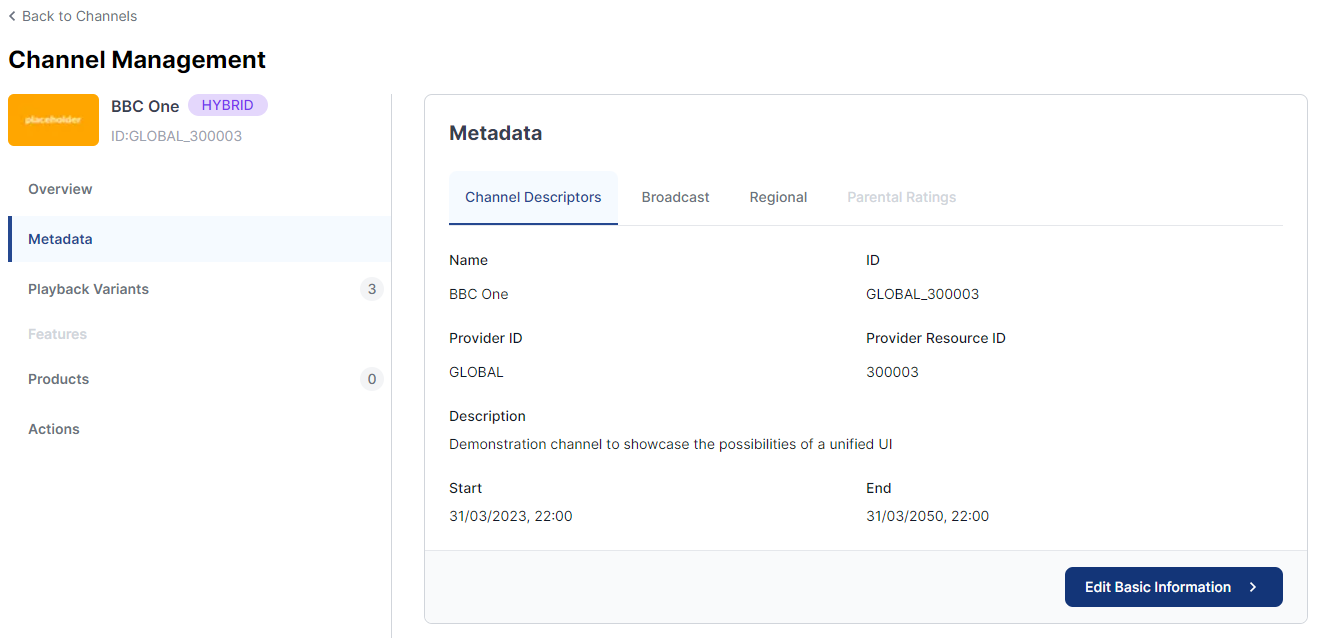1320x638 pixels.
Task: Stay on the Channel Descriptors tab
Action: pyautogui.click(x=533, y=196)
